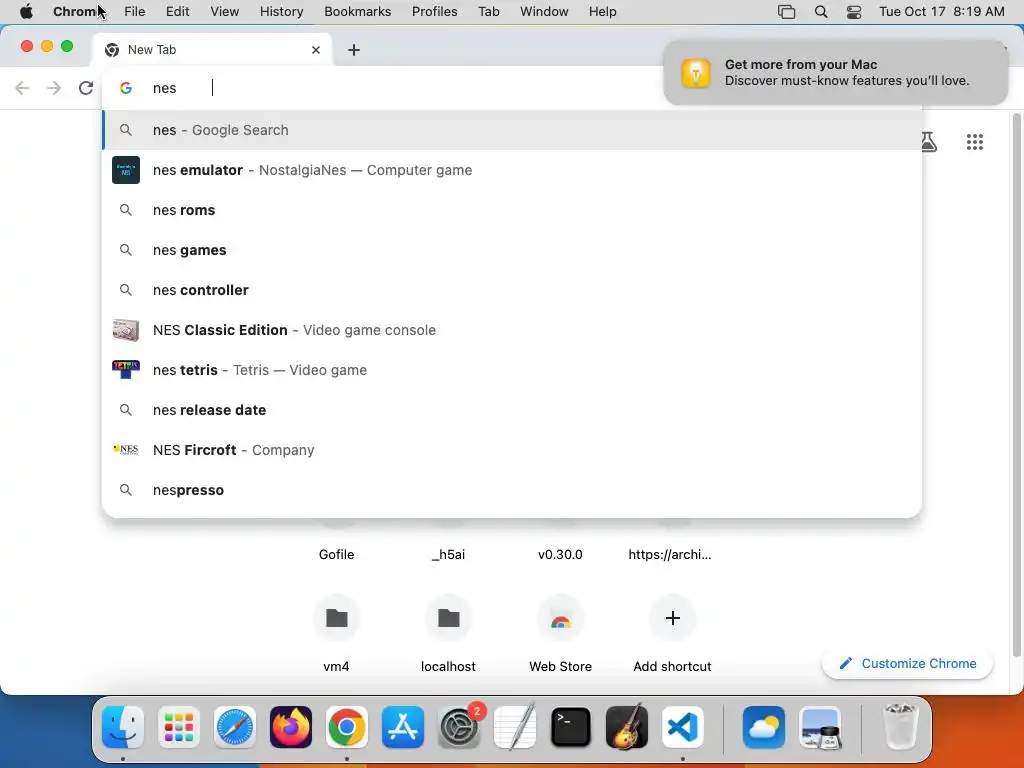Open a new tab with plus icon
This screenshot has height=768, width=1024.
[353, 50]
